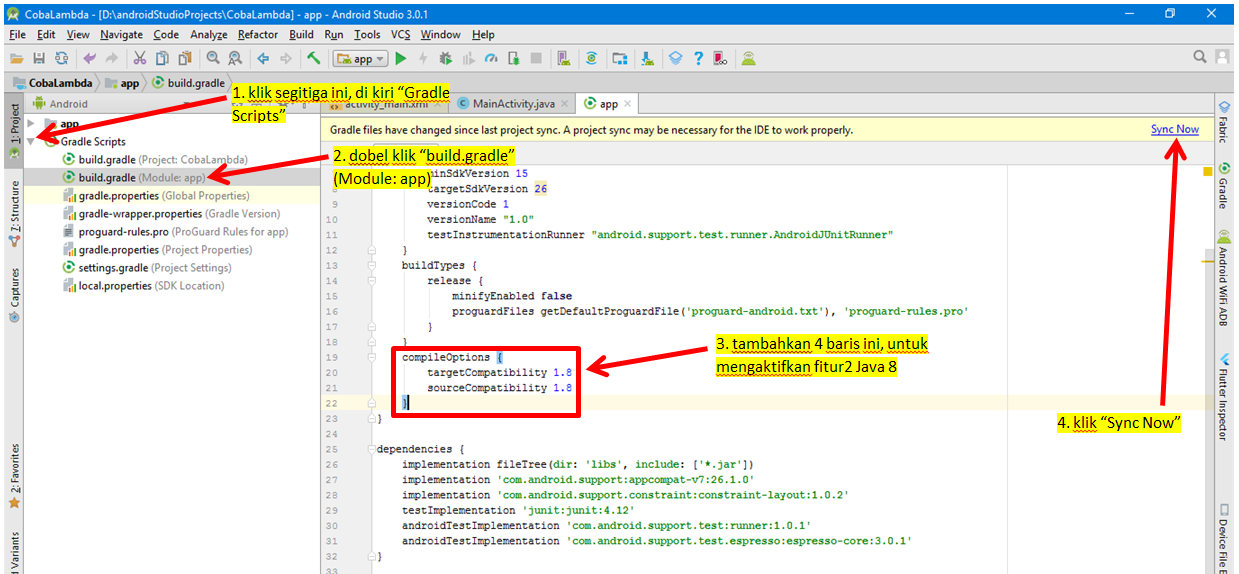The height and width of the screenshot is (574, 1239).
Task: Toggle the 1: Project tool window
Action: (x=13, y=131)
